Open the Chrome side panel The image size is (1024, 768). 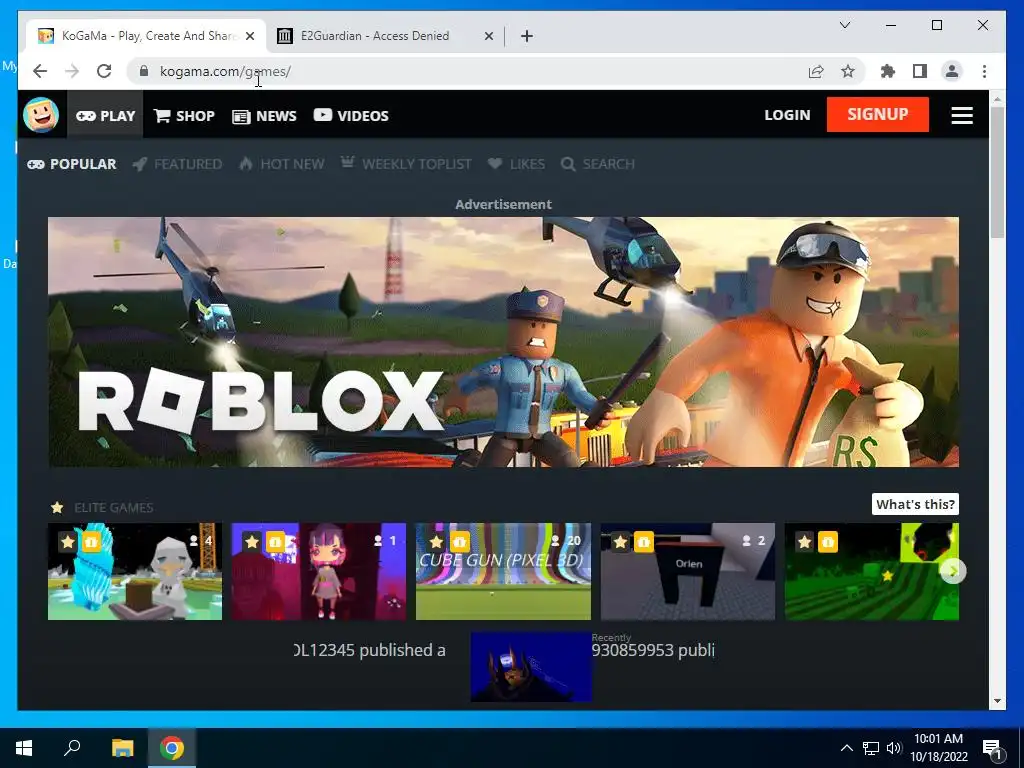[920, 71]
